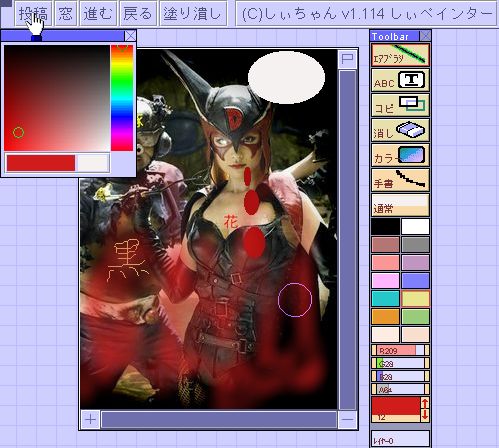Pick the green palette swatch

[415, 316]
